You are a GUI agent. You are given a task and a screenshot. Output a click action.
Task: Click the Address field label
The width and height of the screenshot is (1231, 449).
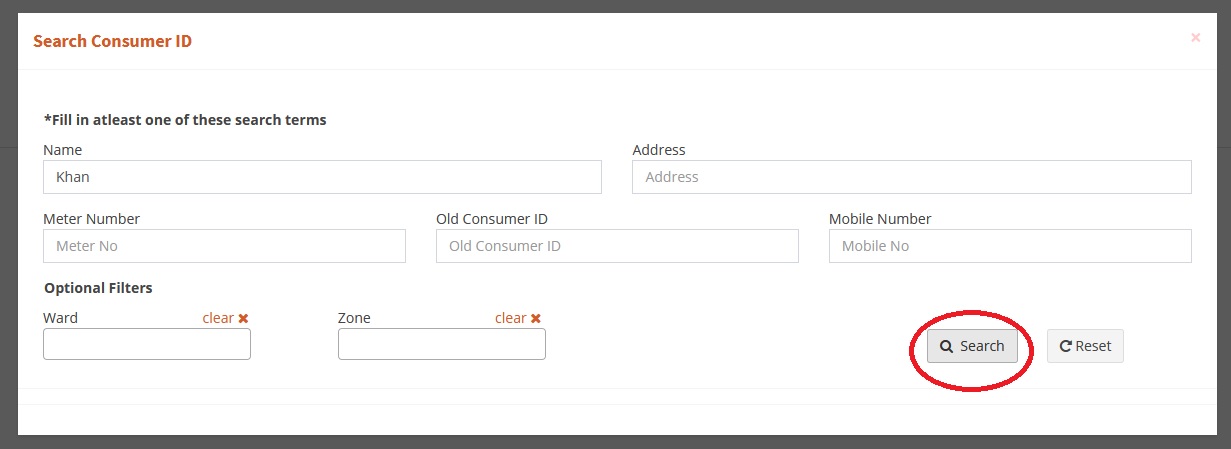[659, 150]
